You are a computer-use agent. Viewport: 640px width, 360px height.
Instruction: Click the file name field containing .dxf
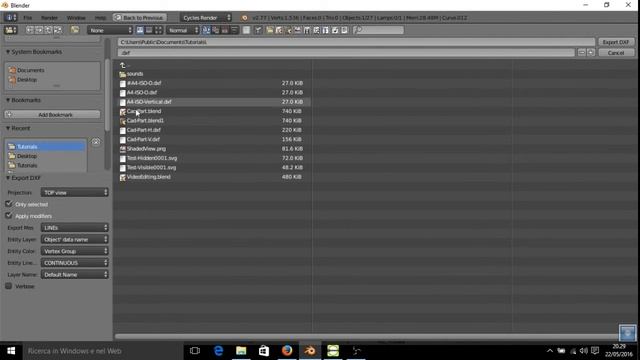[346, 53]
